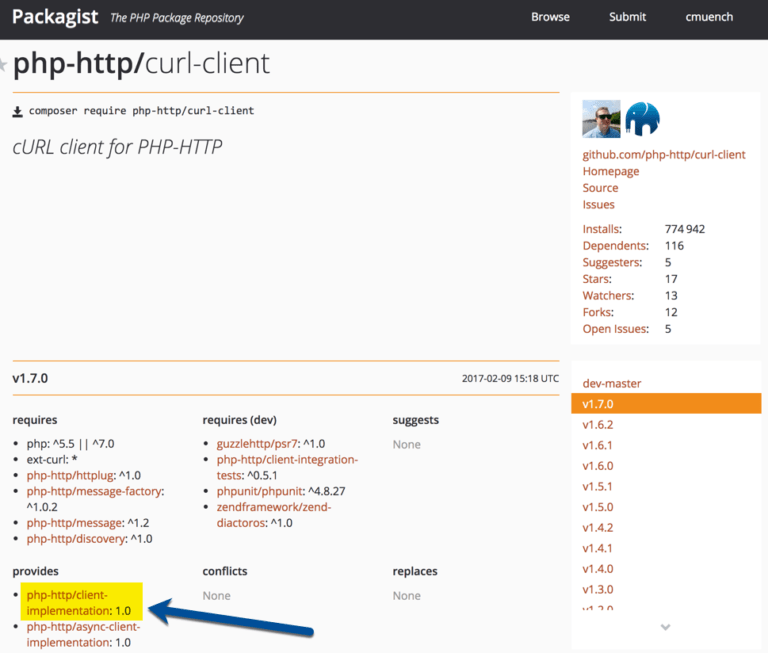Open zendframework/zend-diactoros link
768x653 pixels.
click(x=274, y=515)
